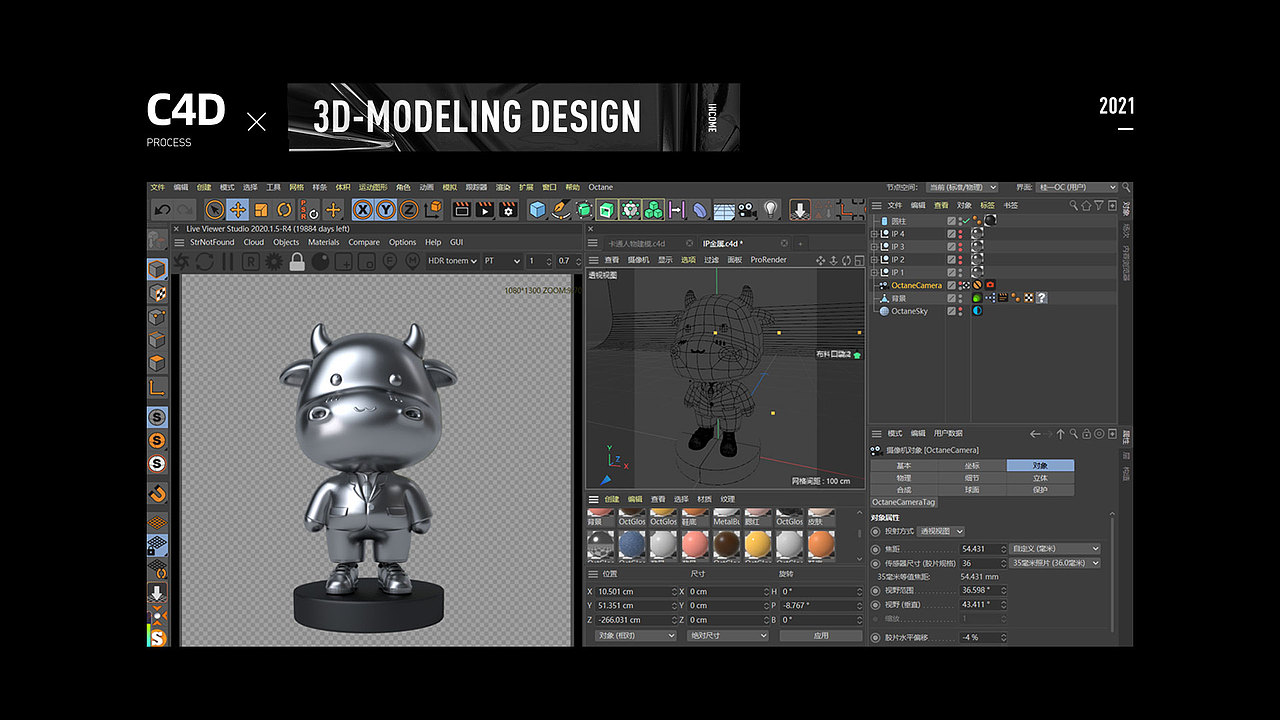Select the blue material sphere swatch

coord(632,543)
